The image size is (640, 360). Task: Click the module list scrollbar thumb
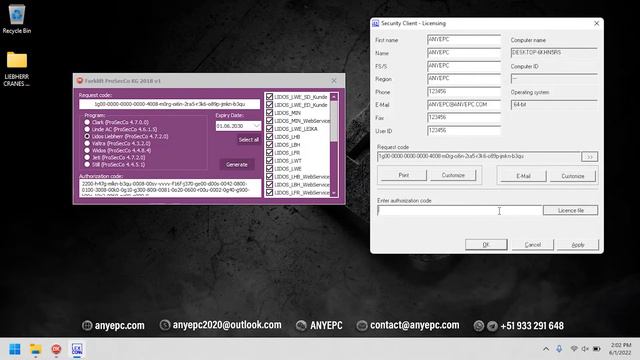tap(334, 121)
